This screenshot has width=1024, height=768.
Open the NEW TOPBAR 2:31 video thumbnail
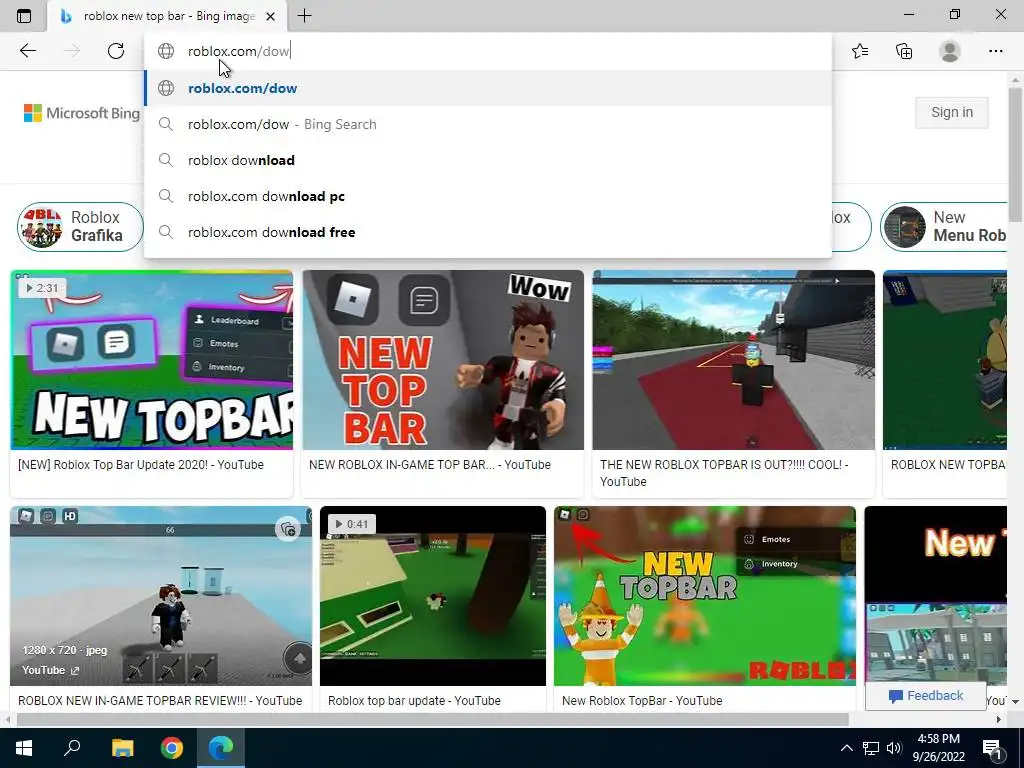click(152, 360)
